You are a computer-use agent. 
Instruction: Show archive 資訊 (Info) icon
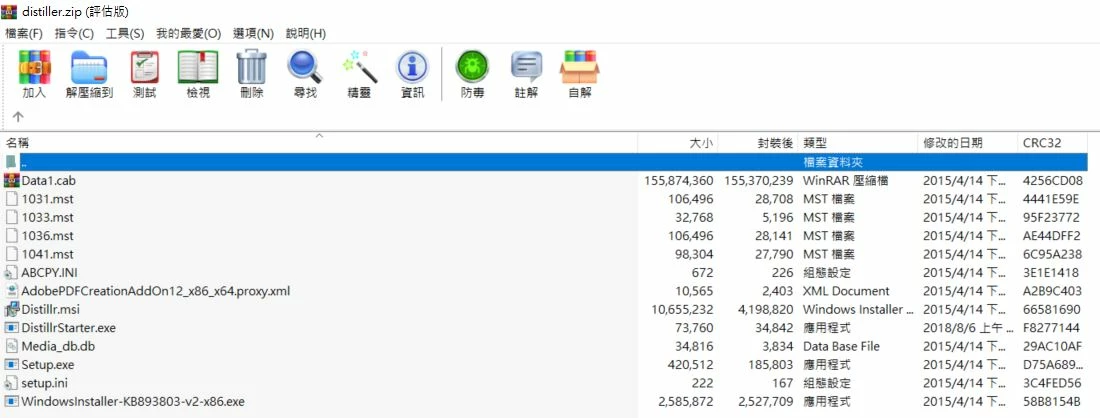412,67
